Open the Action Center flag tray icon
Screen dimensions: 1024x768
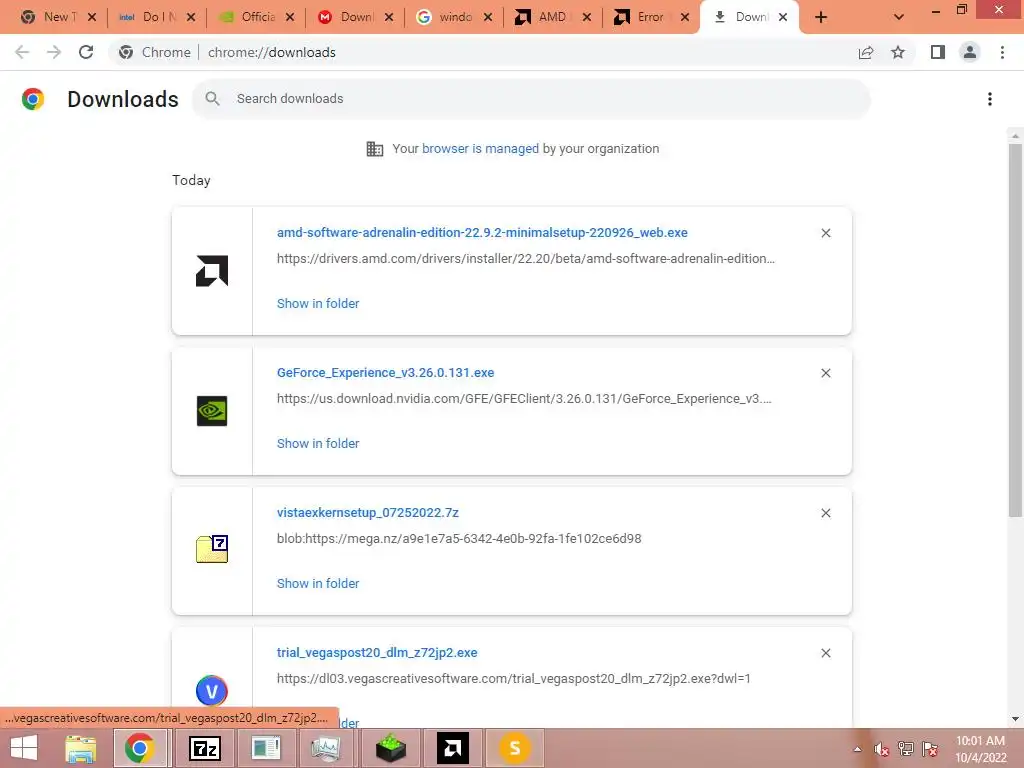930,749
